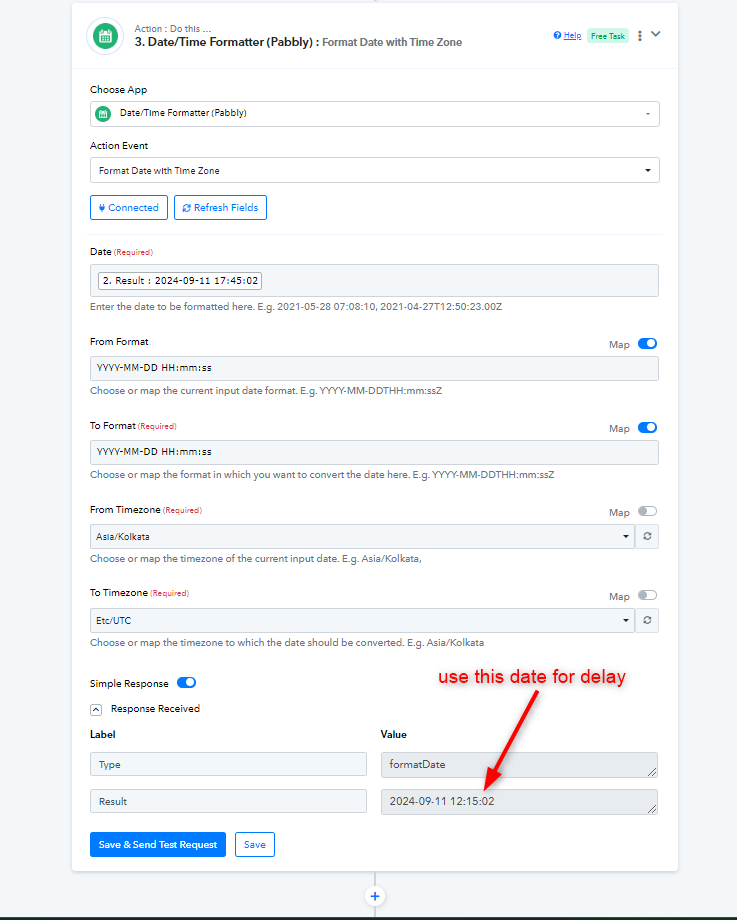The width and height of the screenshot is (737, 920).
Task: Disable the Simple Response toggle
Action: pyautogui.click(x=187, y=683)
